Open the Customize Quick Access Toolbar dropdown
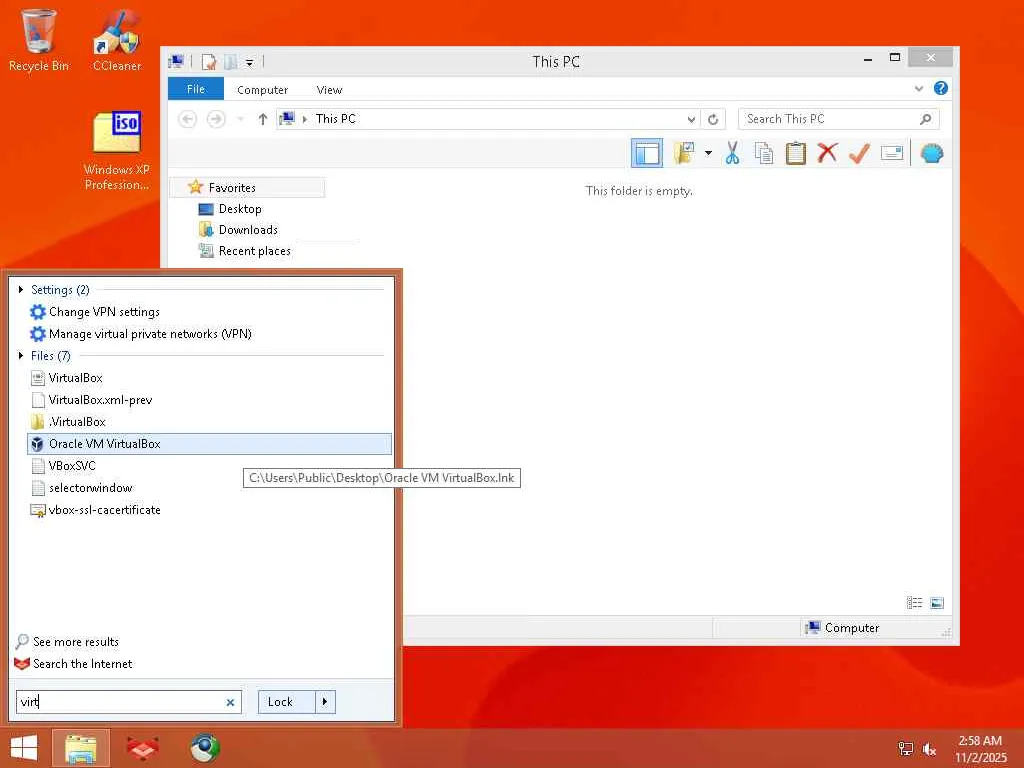 pos(249,63)
